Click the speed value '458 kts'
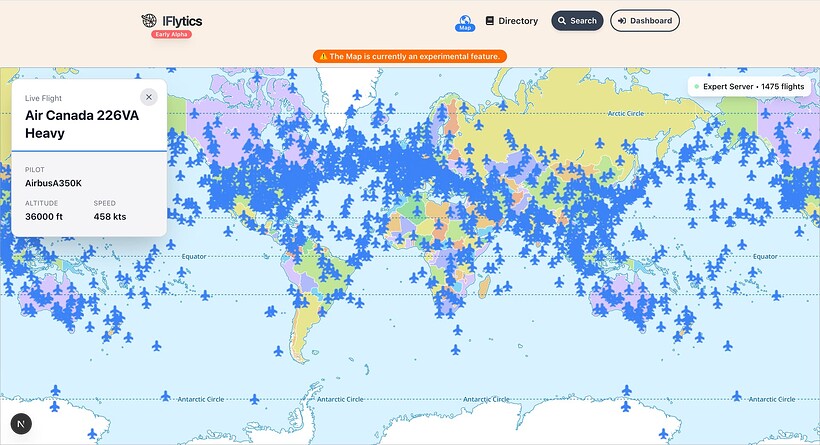Image resolution: width=820 pixels, height=445 pixels. (x=110, y=217)
